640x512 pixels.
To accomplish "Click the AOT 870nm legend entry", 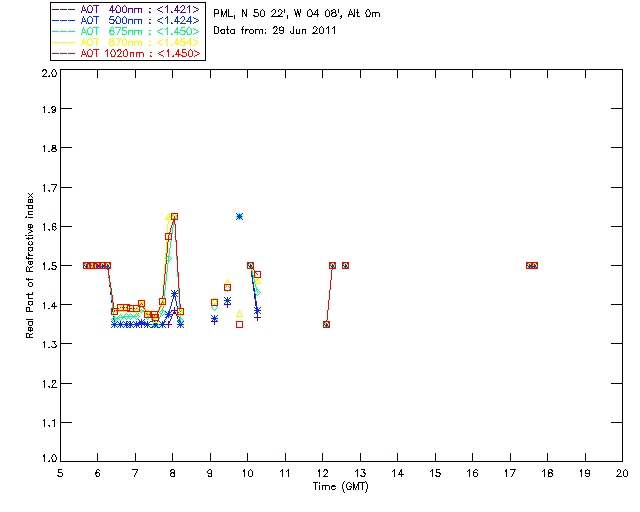I will pos(126,42).
